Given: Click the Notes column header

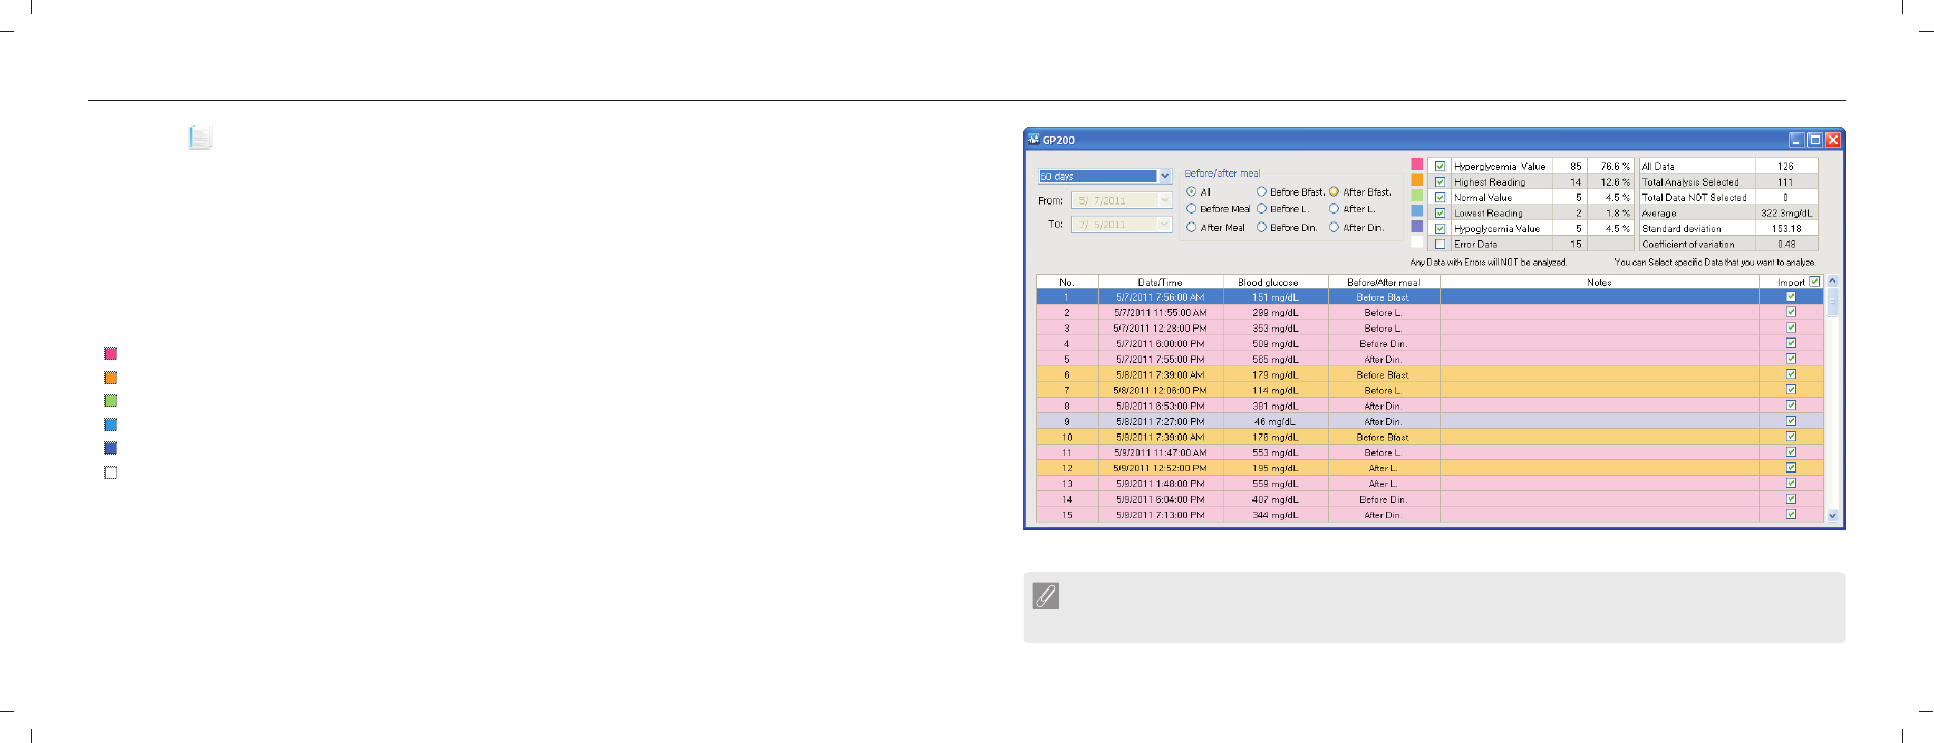Looking at the screenshot, I should point(1599,282).
